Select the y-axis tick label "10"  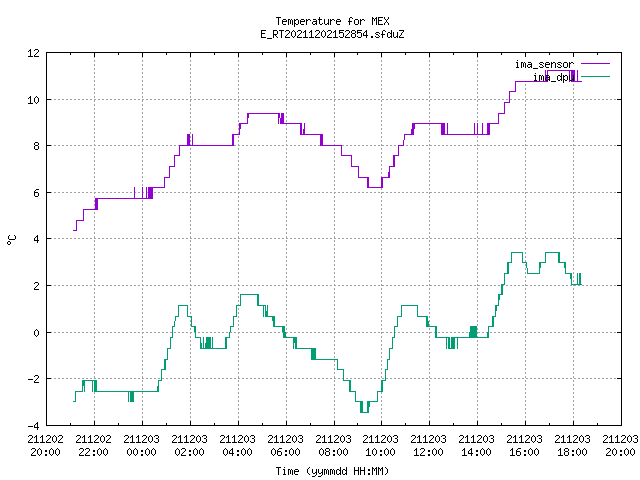click(33, 100)
